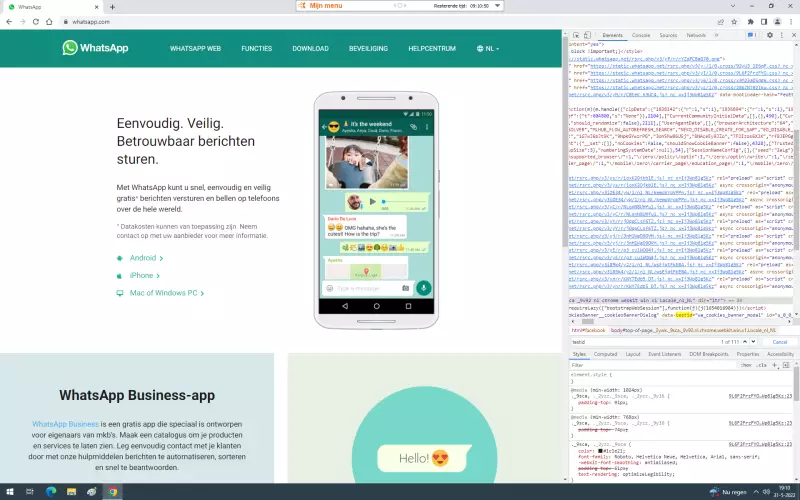The height and width of the screenshot is (500, 800).
Task: Focus the DevTools search field containing testid
Action: [x=643, y=342]
